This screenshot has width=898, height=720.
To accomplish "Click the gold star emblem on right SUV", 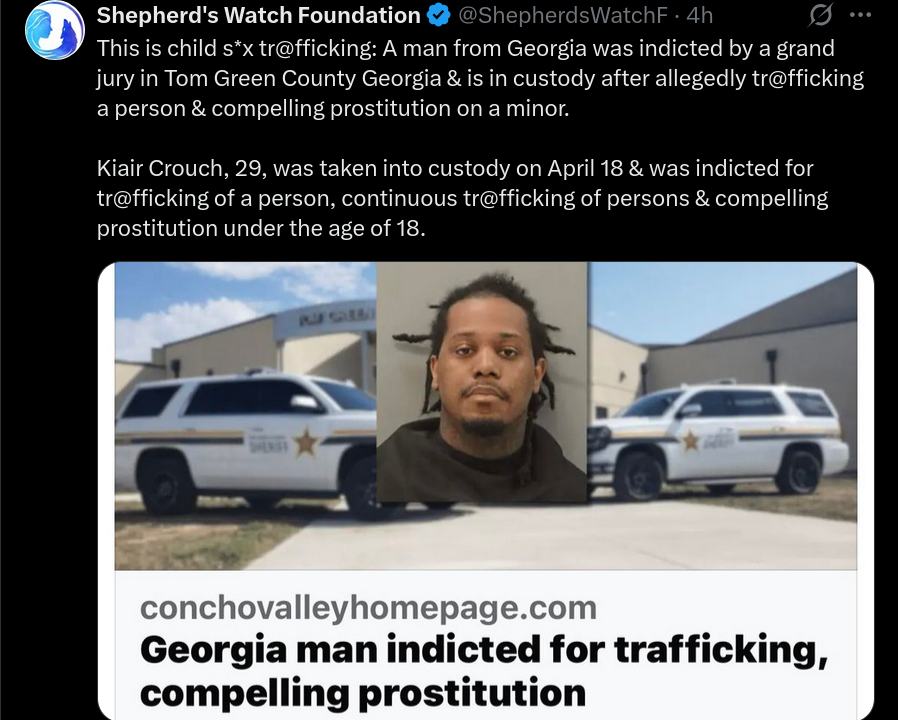I will pos(690,440).
